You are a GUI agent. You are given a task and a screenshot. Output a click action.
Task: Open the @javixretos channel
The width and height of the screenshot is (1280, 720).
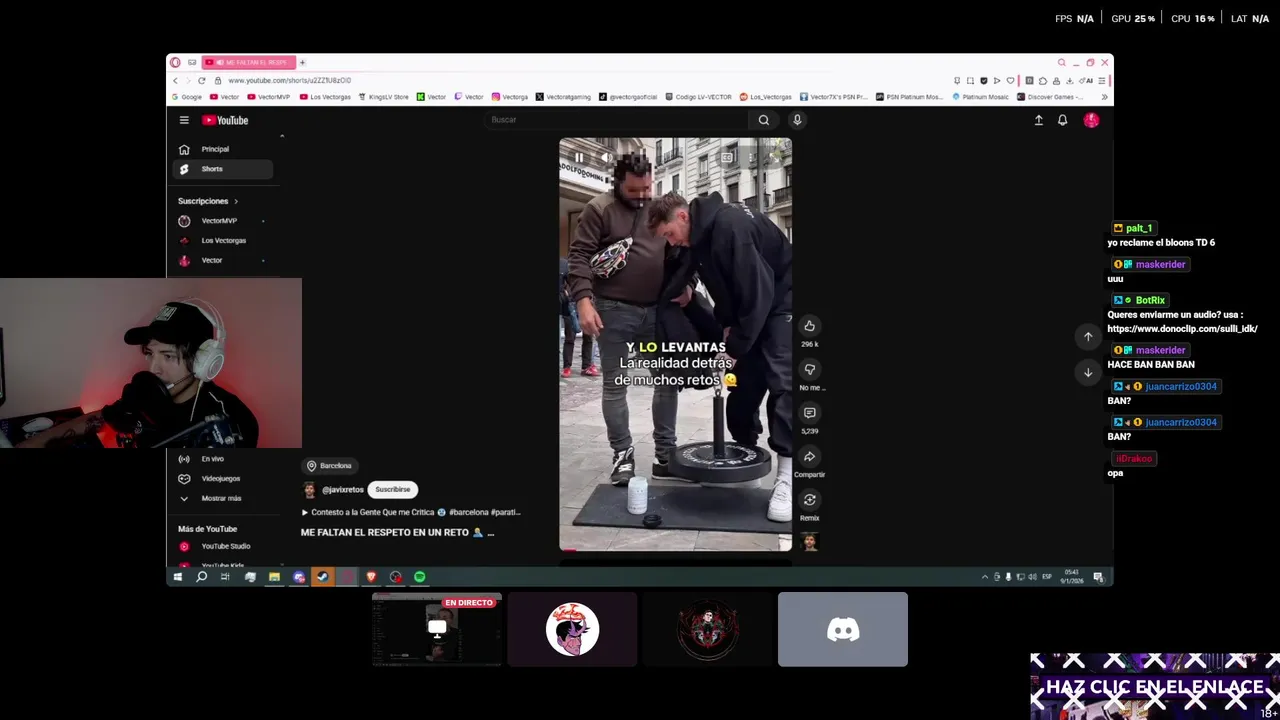click(342, 490)
